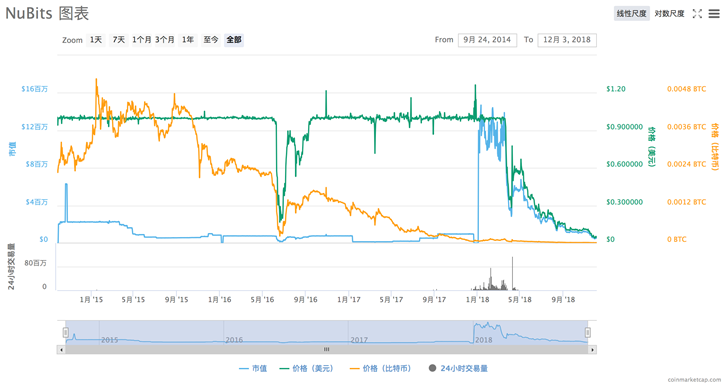Click the 1月 '15 x-axis label
The width and height of the screenshot is (725, 386).
pos(92,300)
